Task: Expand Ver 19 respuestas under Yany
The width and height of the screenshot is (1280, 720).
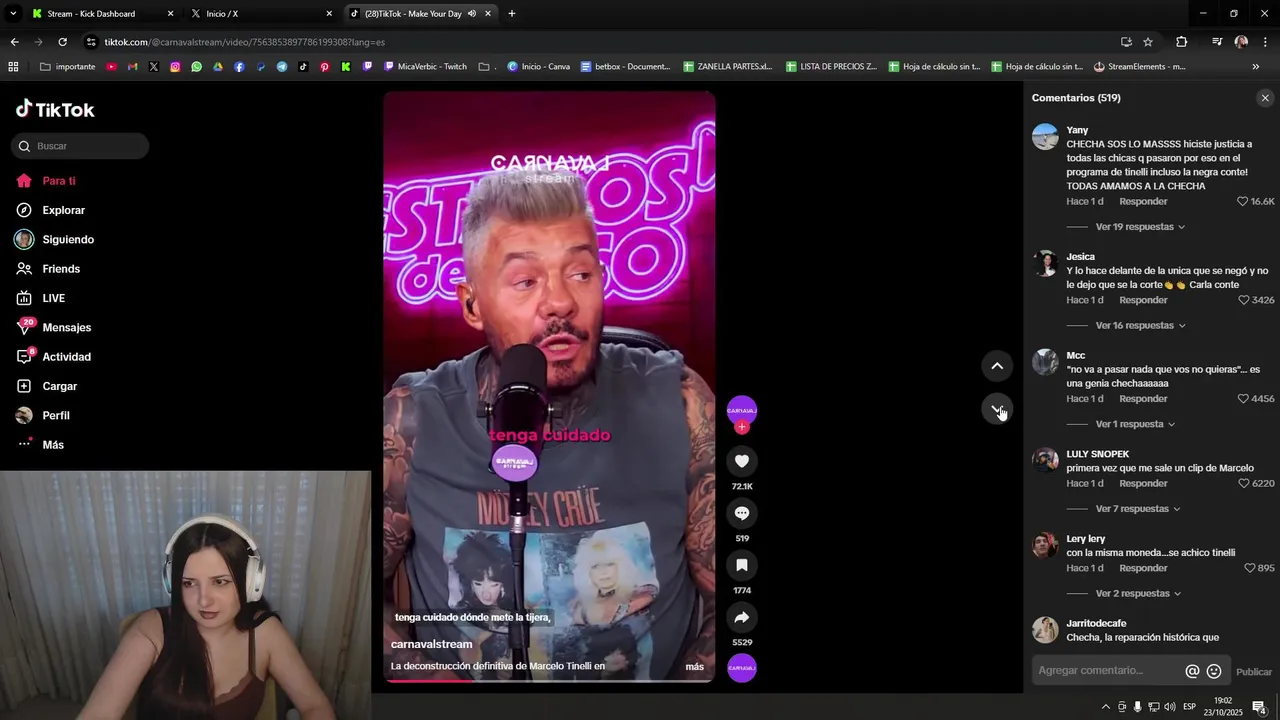Action: click(x=1140, y=227)
